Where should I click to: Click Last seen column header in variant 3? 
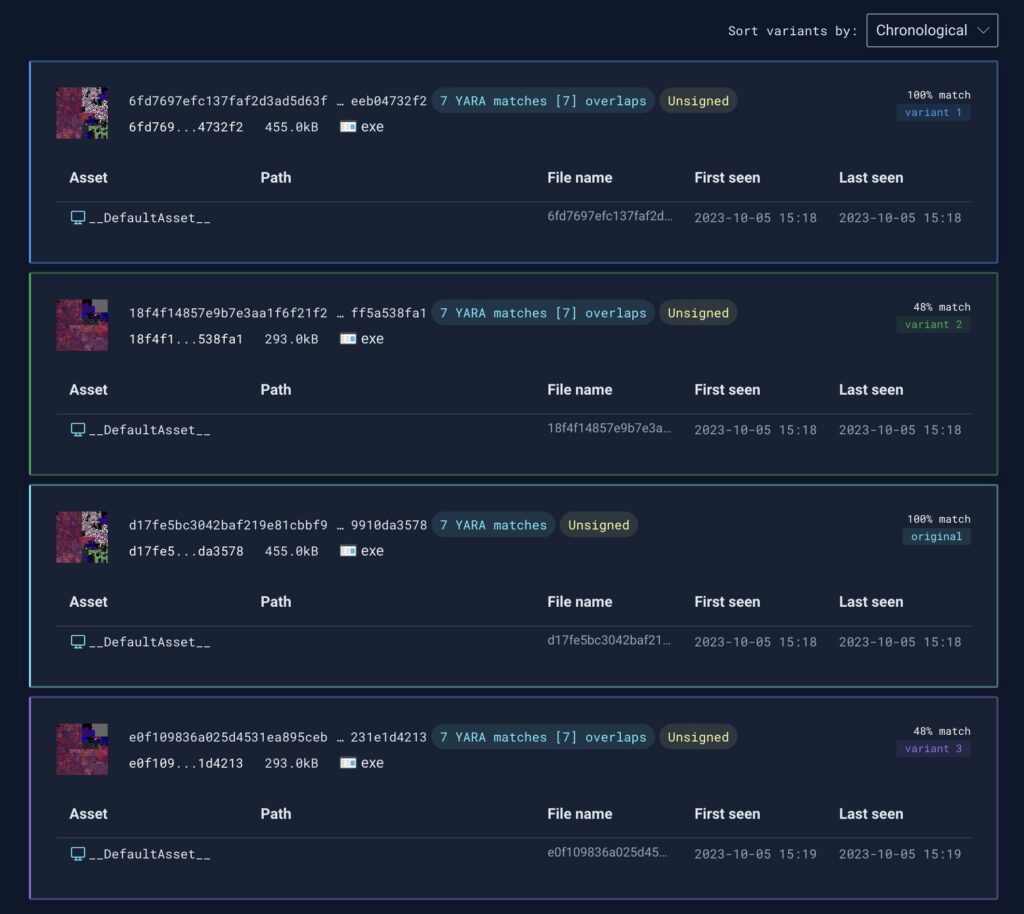(870, 814)
